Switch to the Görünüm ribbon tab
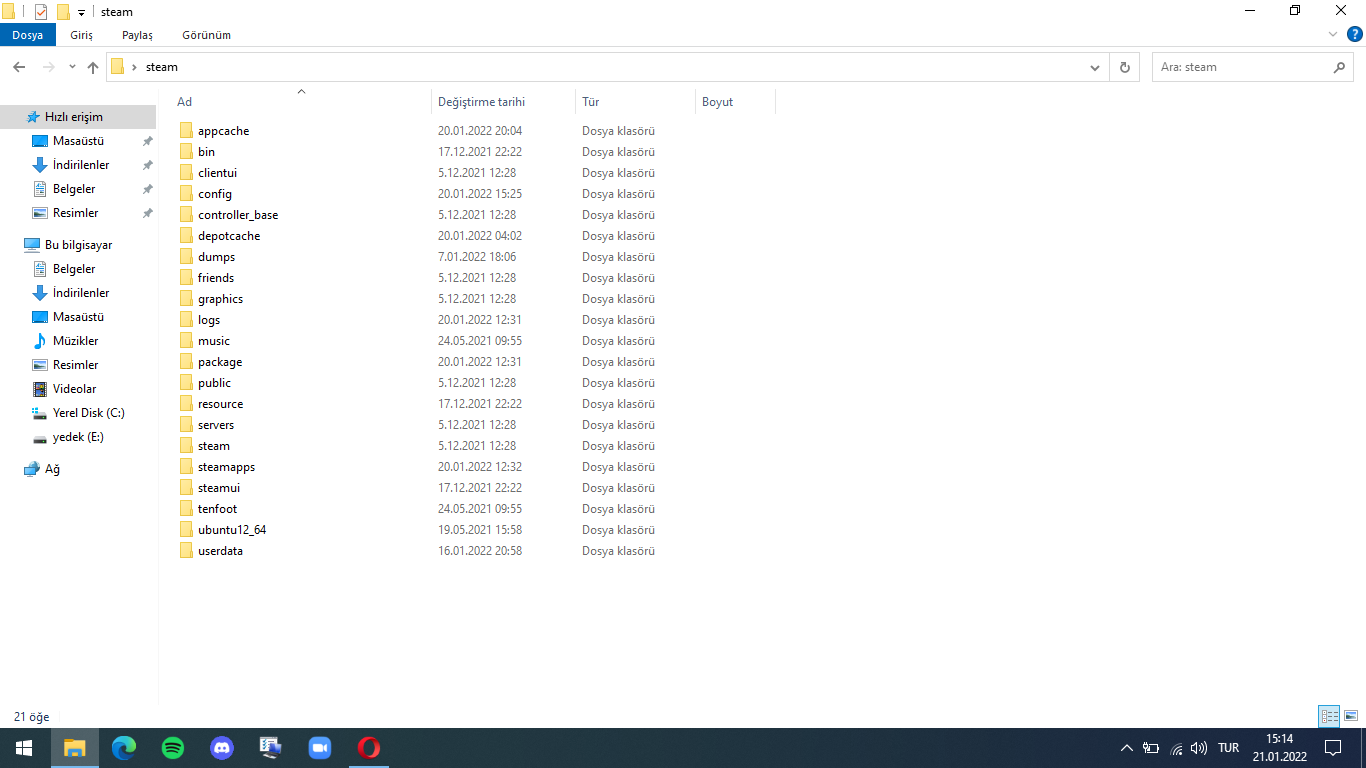This screenshot has height=768, width=1366. pos(206,35)
